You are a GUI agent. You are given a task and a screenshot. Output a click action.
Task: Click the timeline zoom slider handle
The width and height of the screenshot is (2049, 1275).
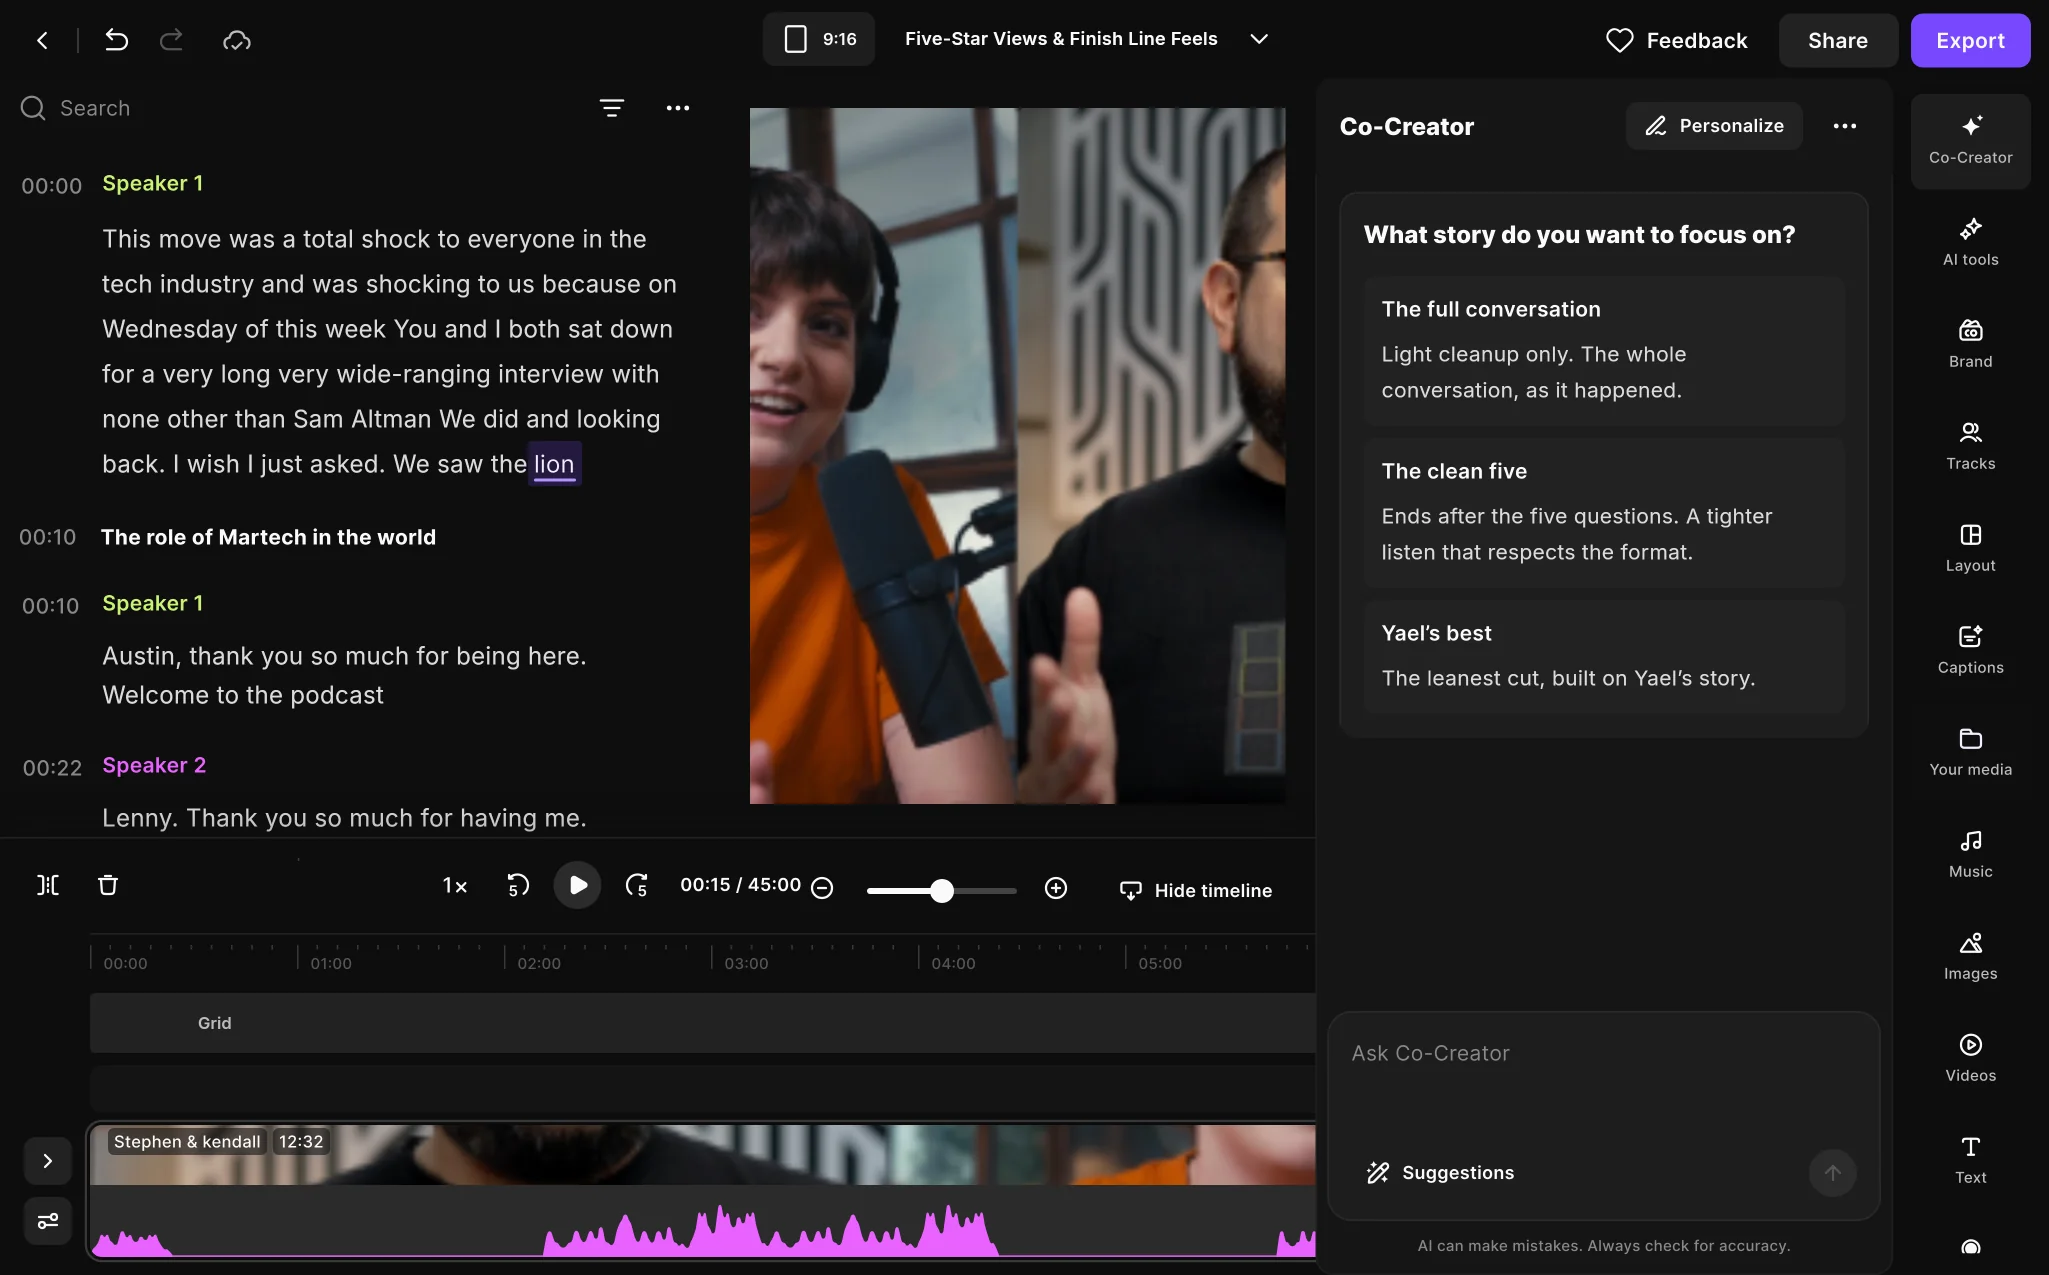tap(941, 891)
